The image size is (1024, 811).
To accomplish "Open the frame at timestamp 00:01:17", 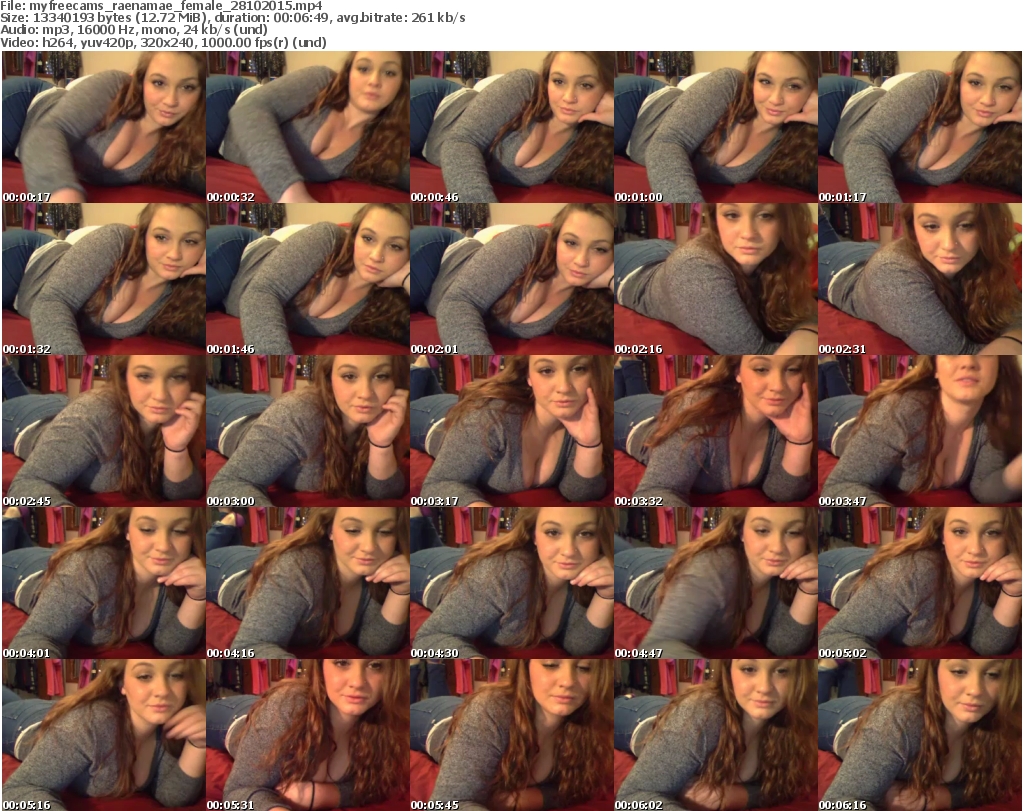I will pyautogui.click(x=920, y=127).
